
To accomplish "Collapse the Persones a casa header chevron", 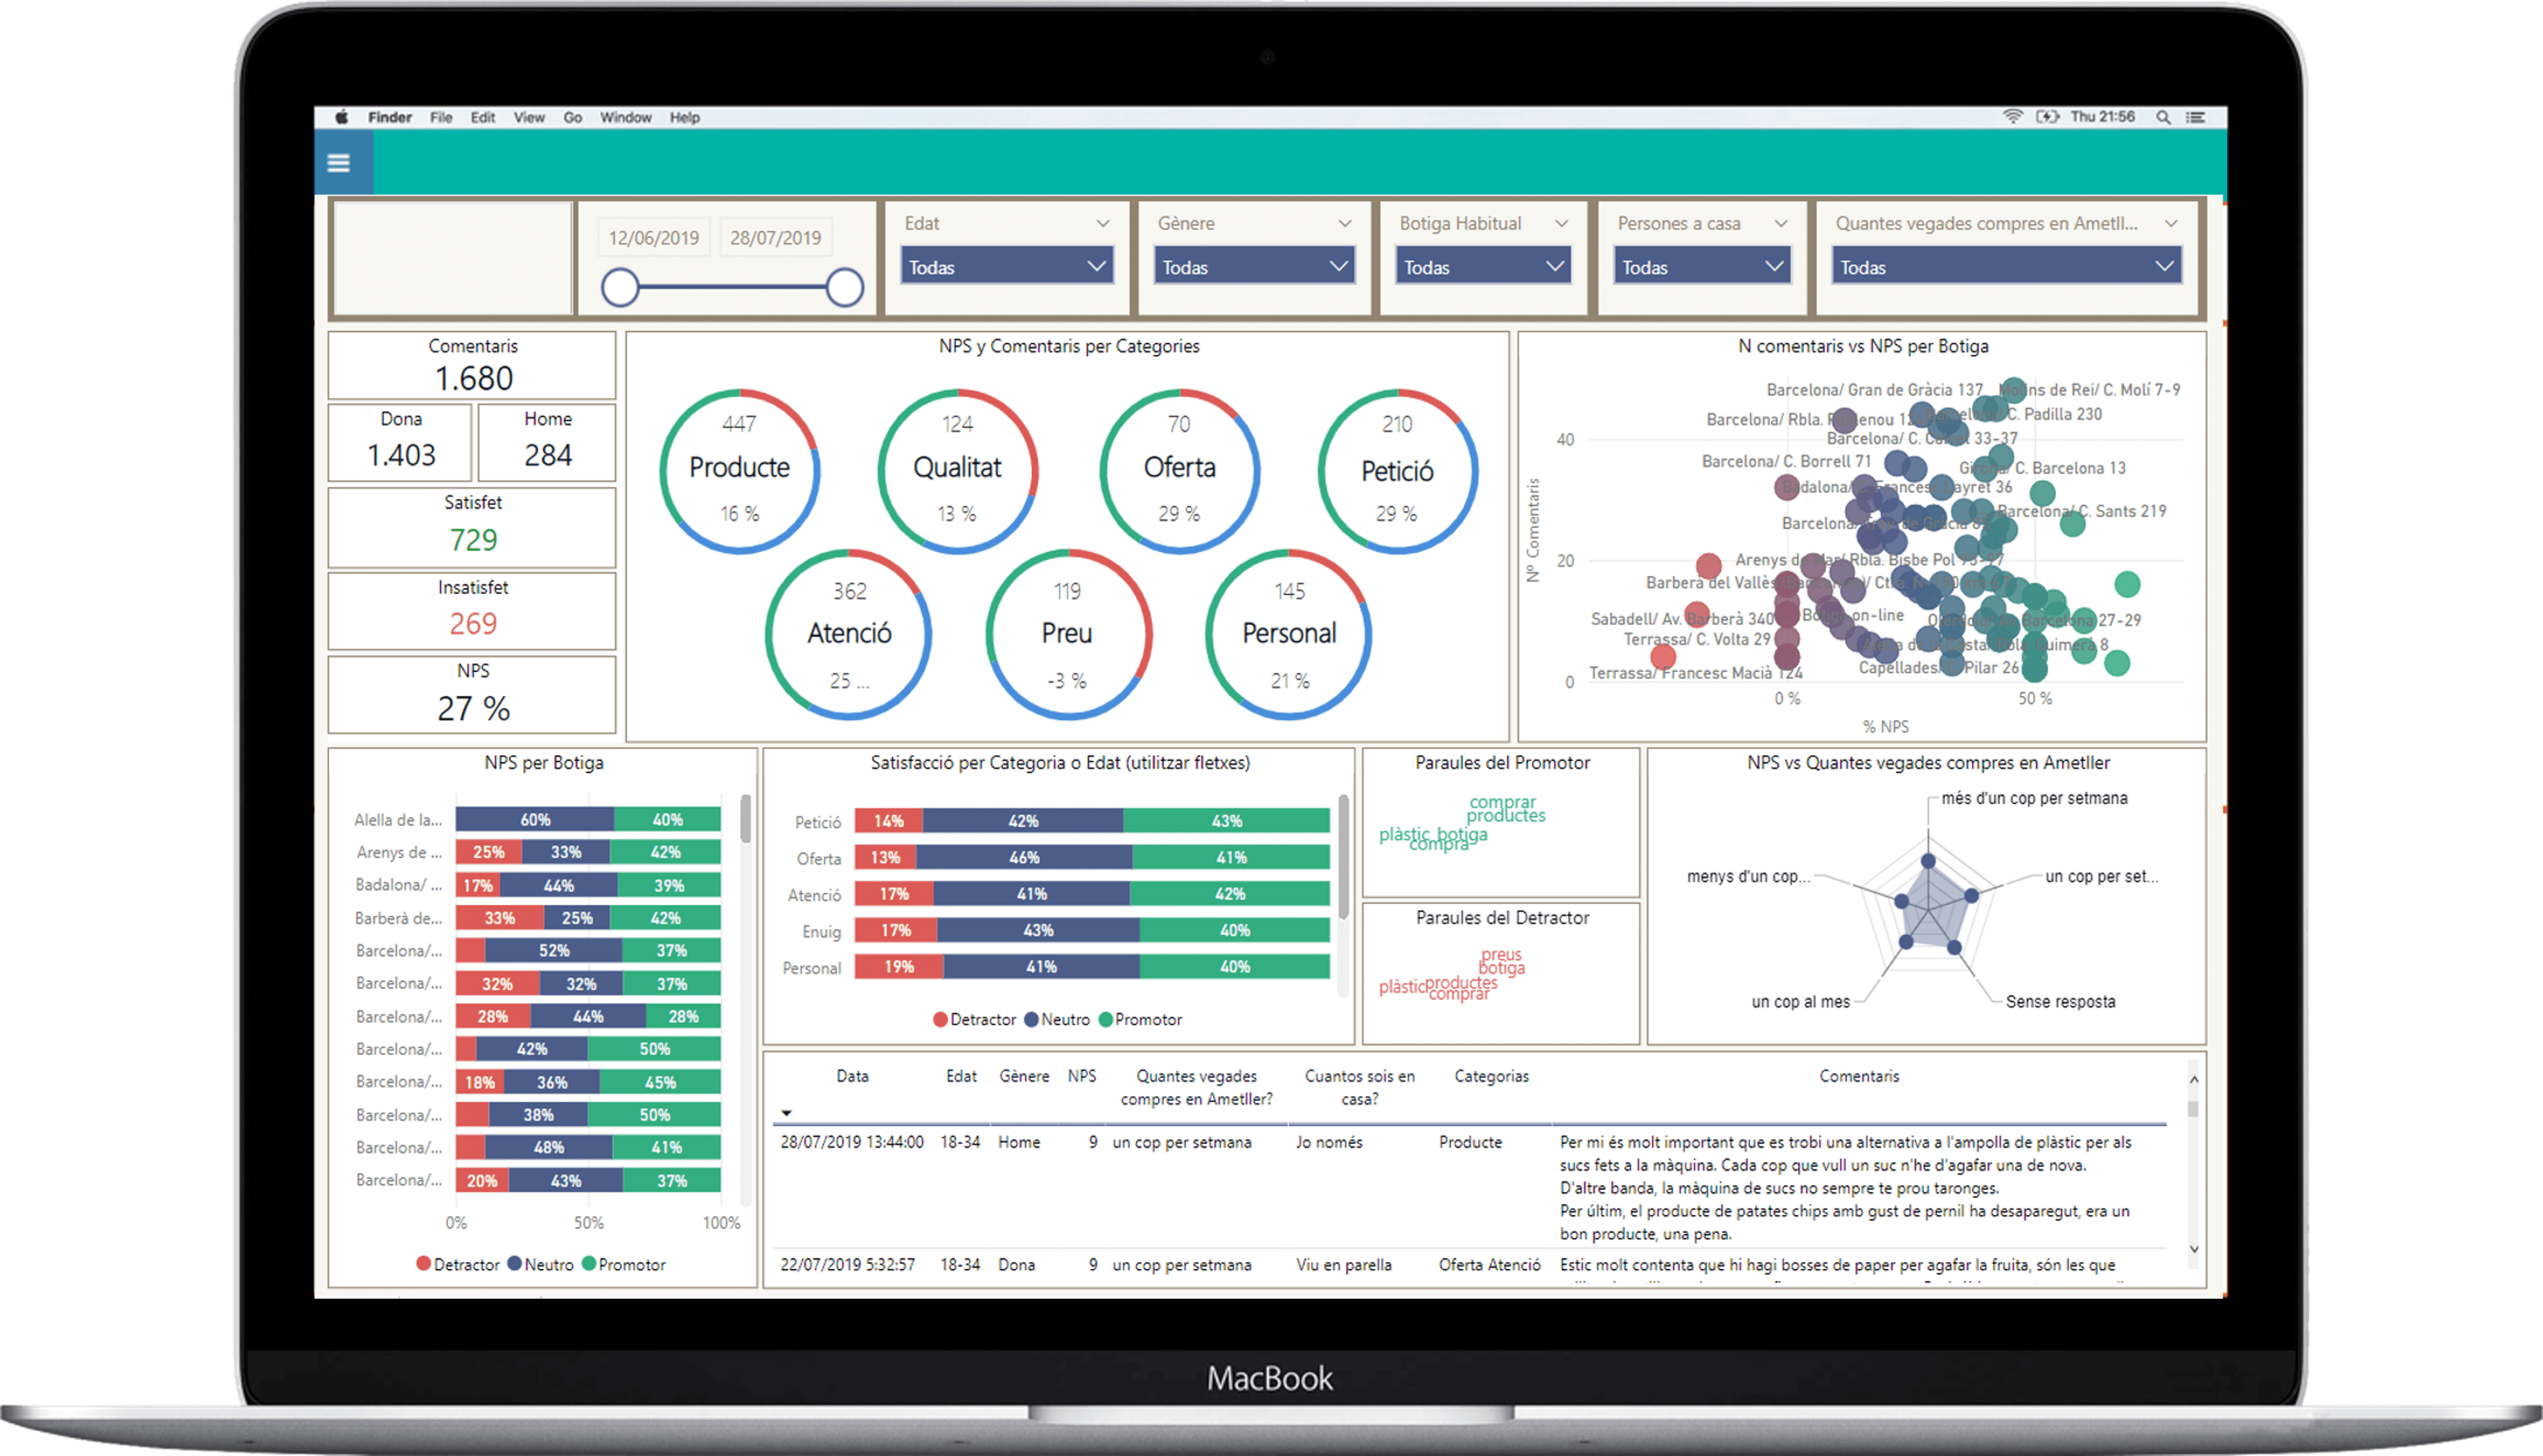I will pos(1780,223).
